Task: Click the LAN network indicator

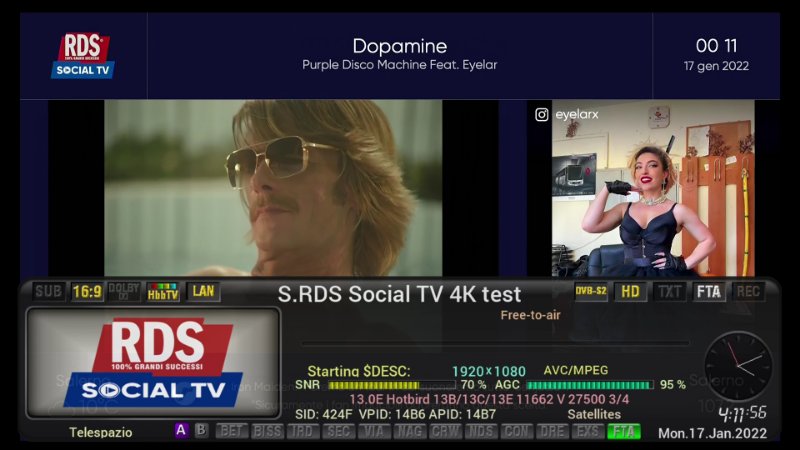Action: pos(203,292)
